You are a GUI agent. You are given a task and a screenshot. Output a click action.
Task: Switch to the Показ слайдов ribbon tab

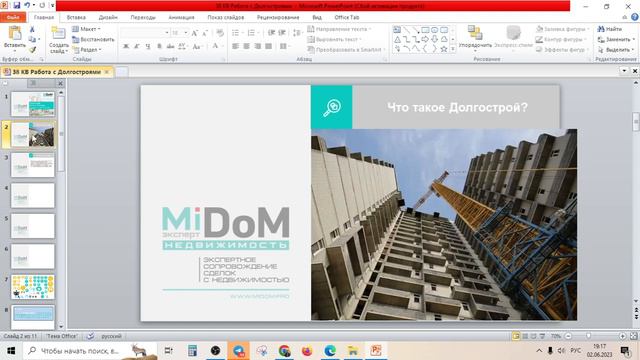[226, 17]
